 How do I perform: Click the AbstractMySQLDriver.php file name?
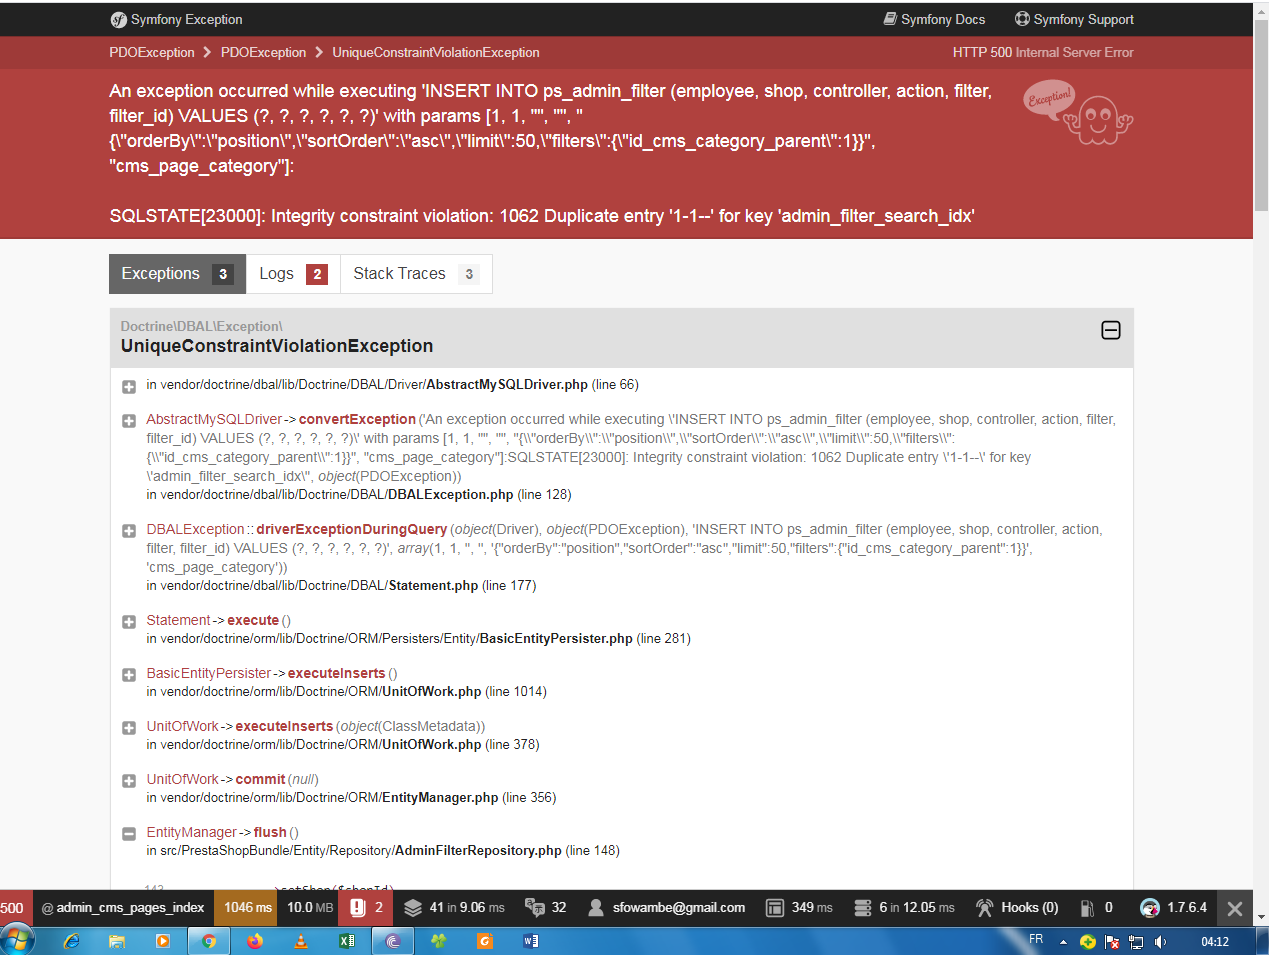507,385
